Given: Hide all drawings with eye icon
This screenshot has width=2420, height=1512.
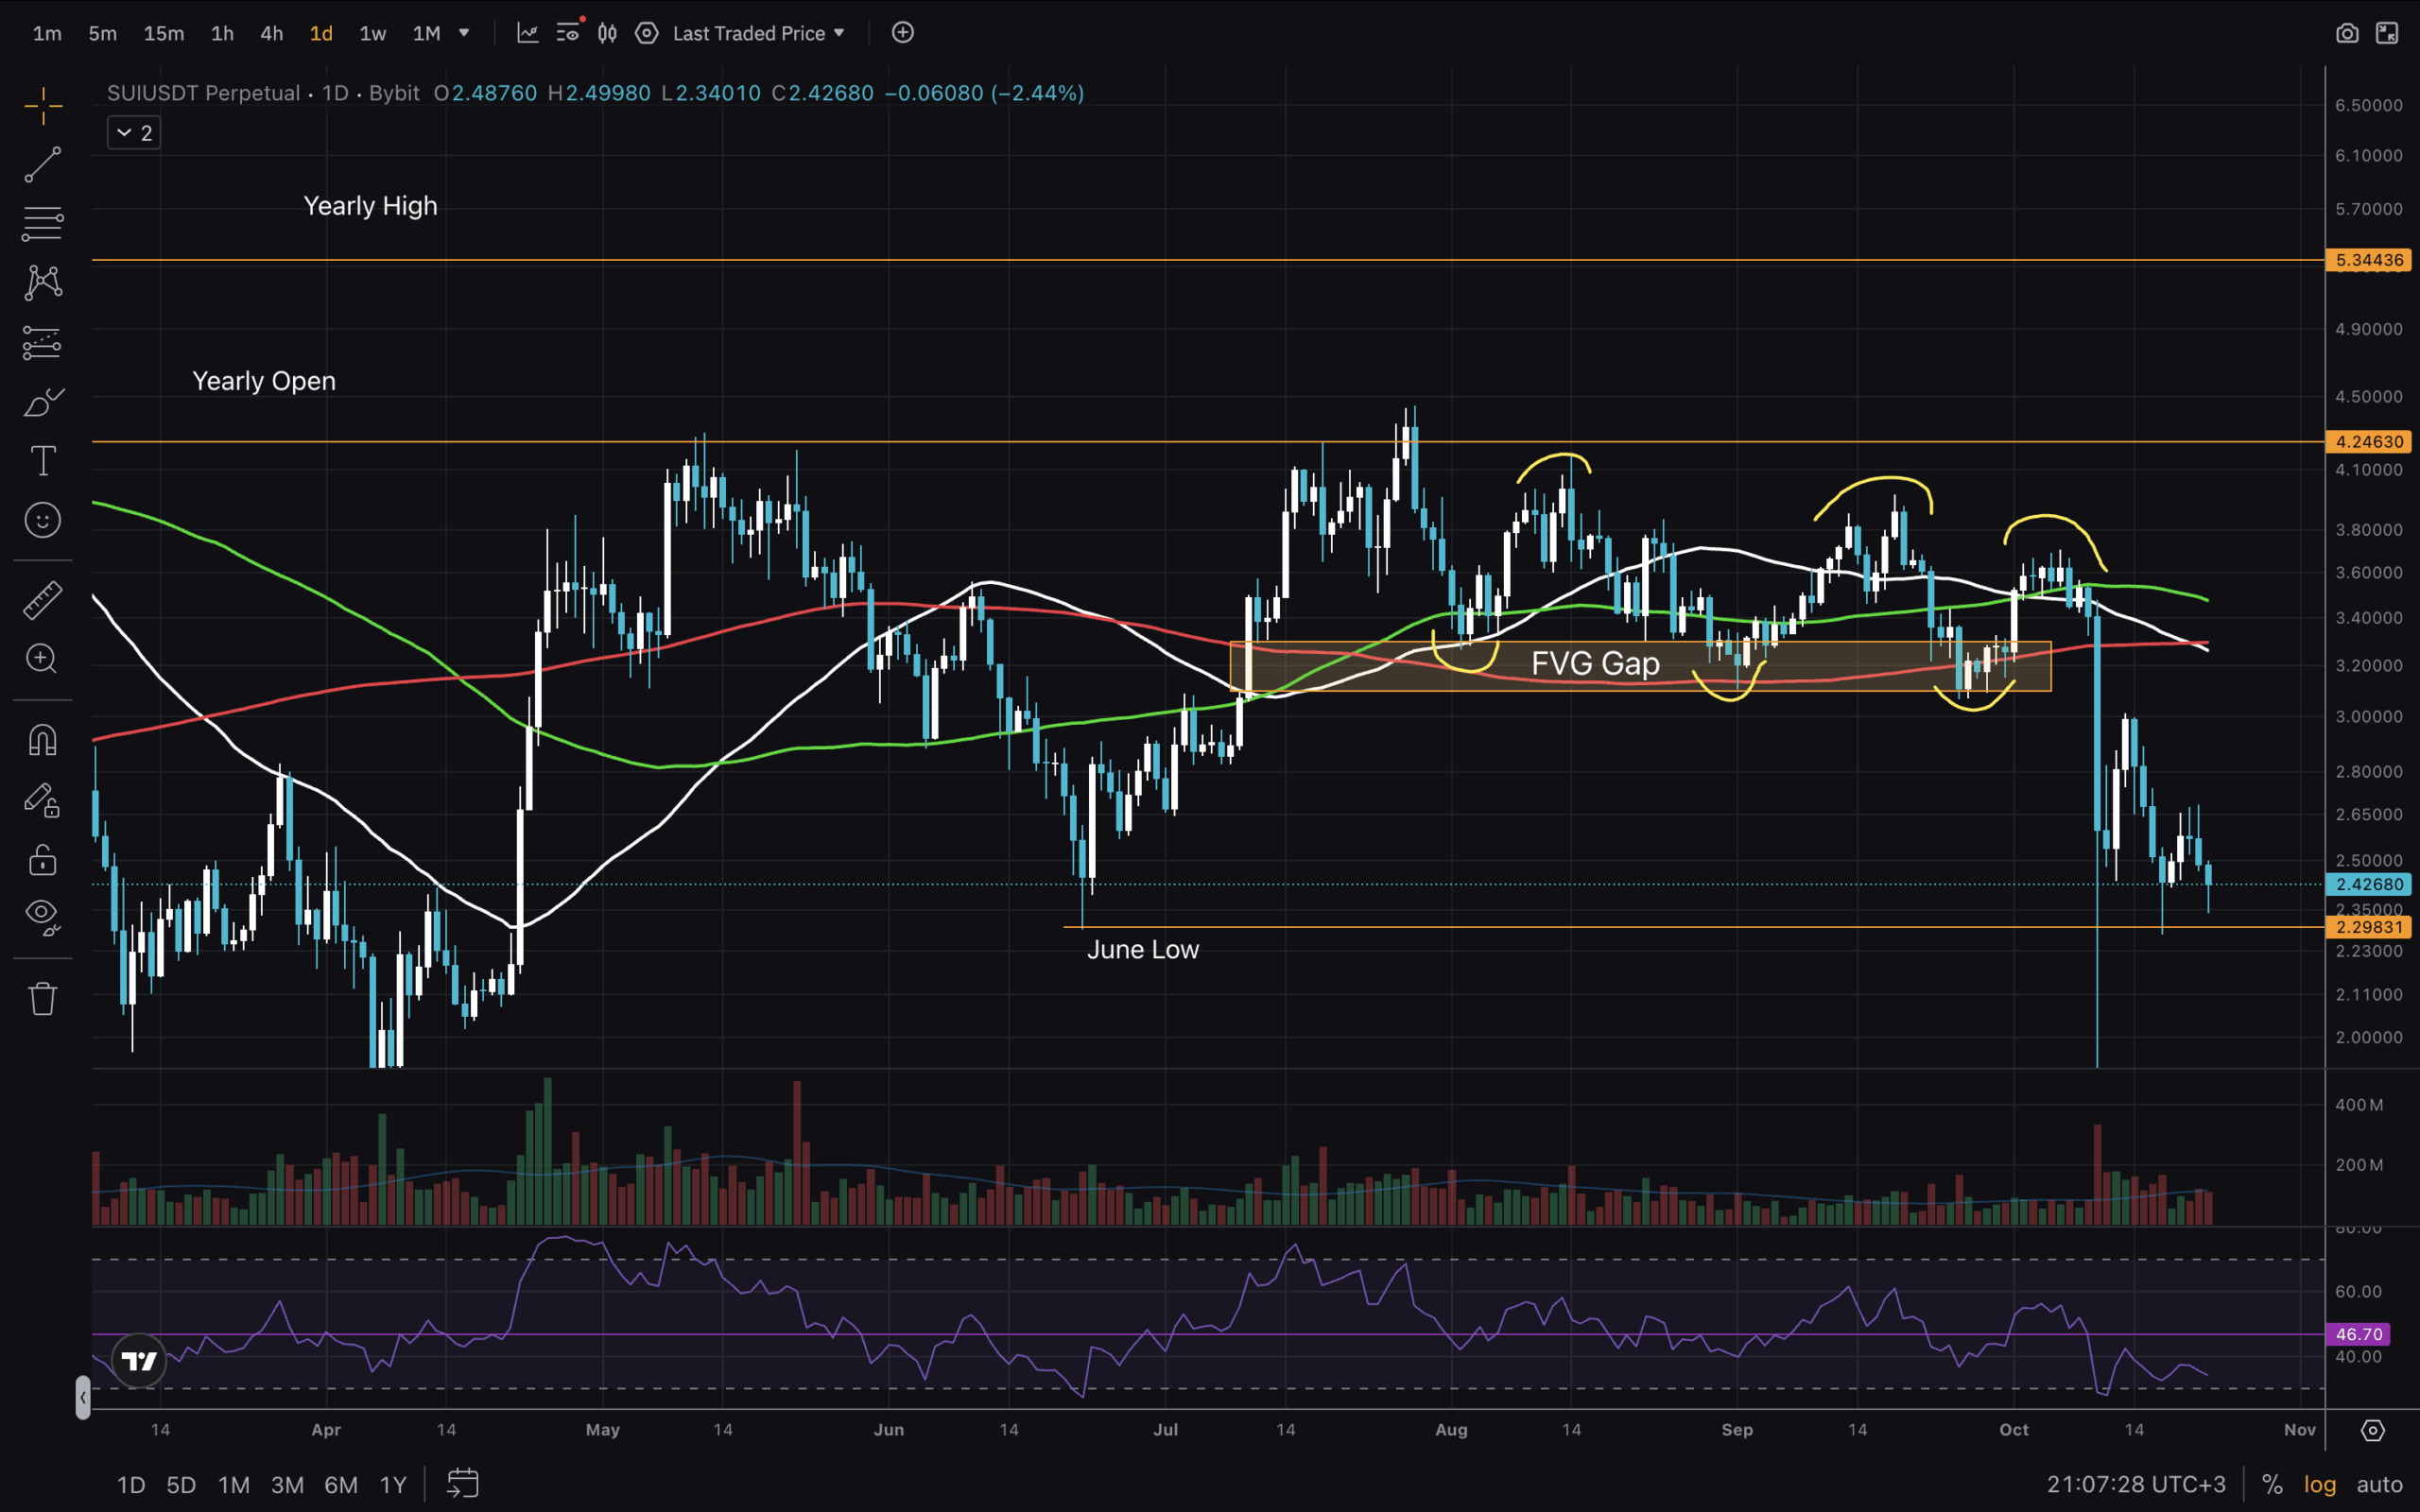Looking at the screenshot, I should pos(42,915).
